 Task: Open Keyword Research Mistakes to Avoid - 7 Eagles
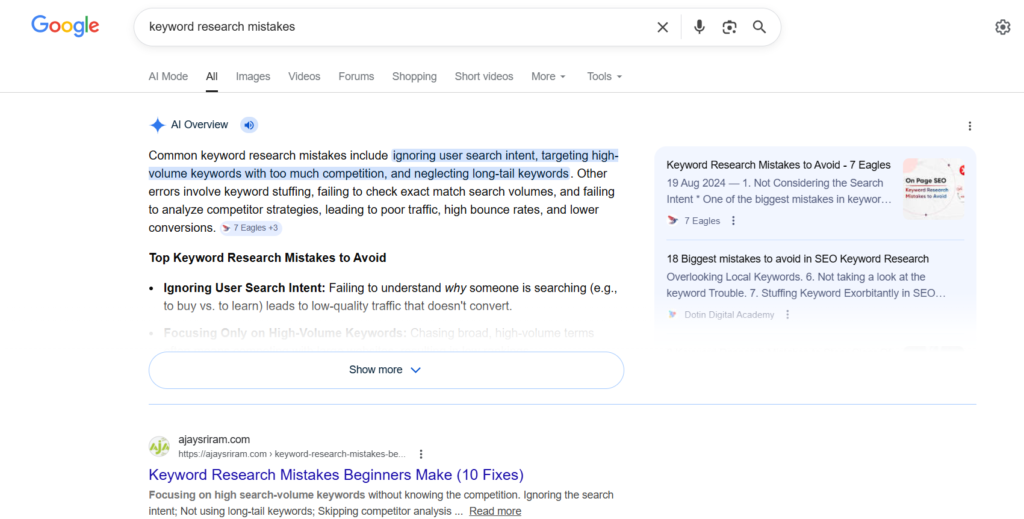pyautogui.click(x=778, y=165)
